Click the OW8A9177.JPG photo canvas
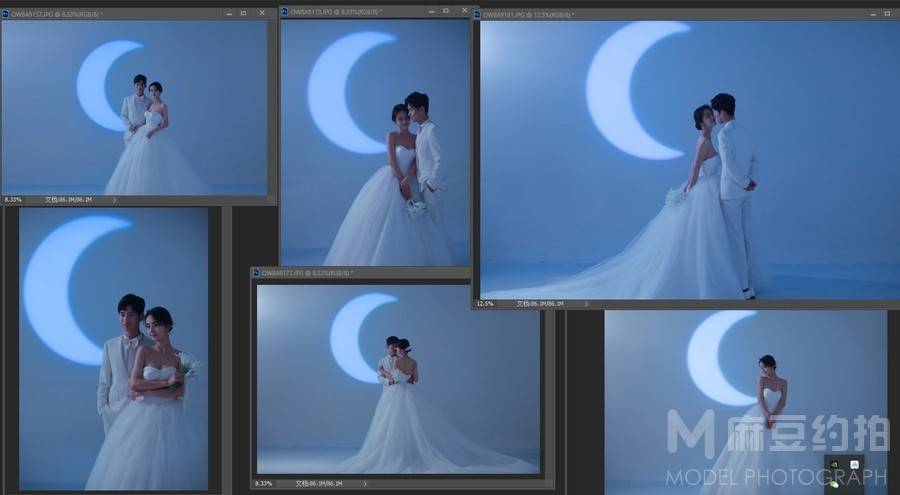Image resolution: width=900 pixels, height=495 pixels. pyautogui.click(x=398, y=380)
